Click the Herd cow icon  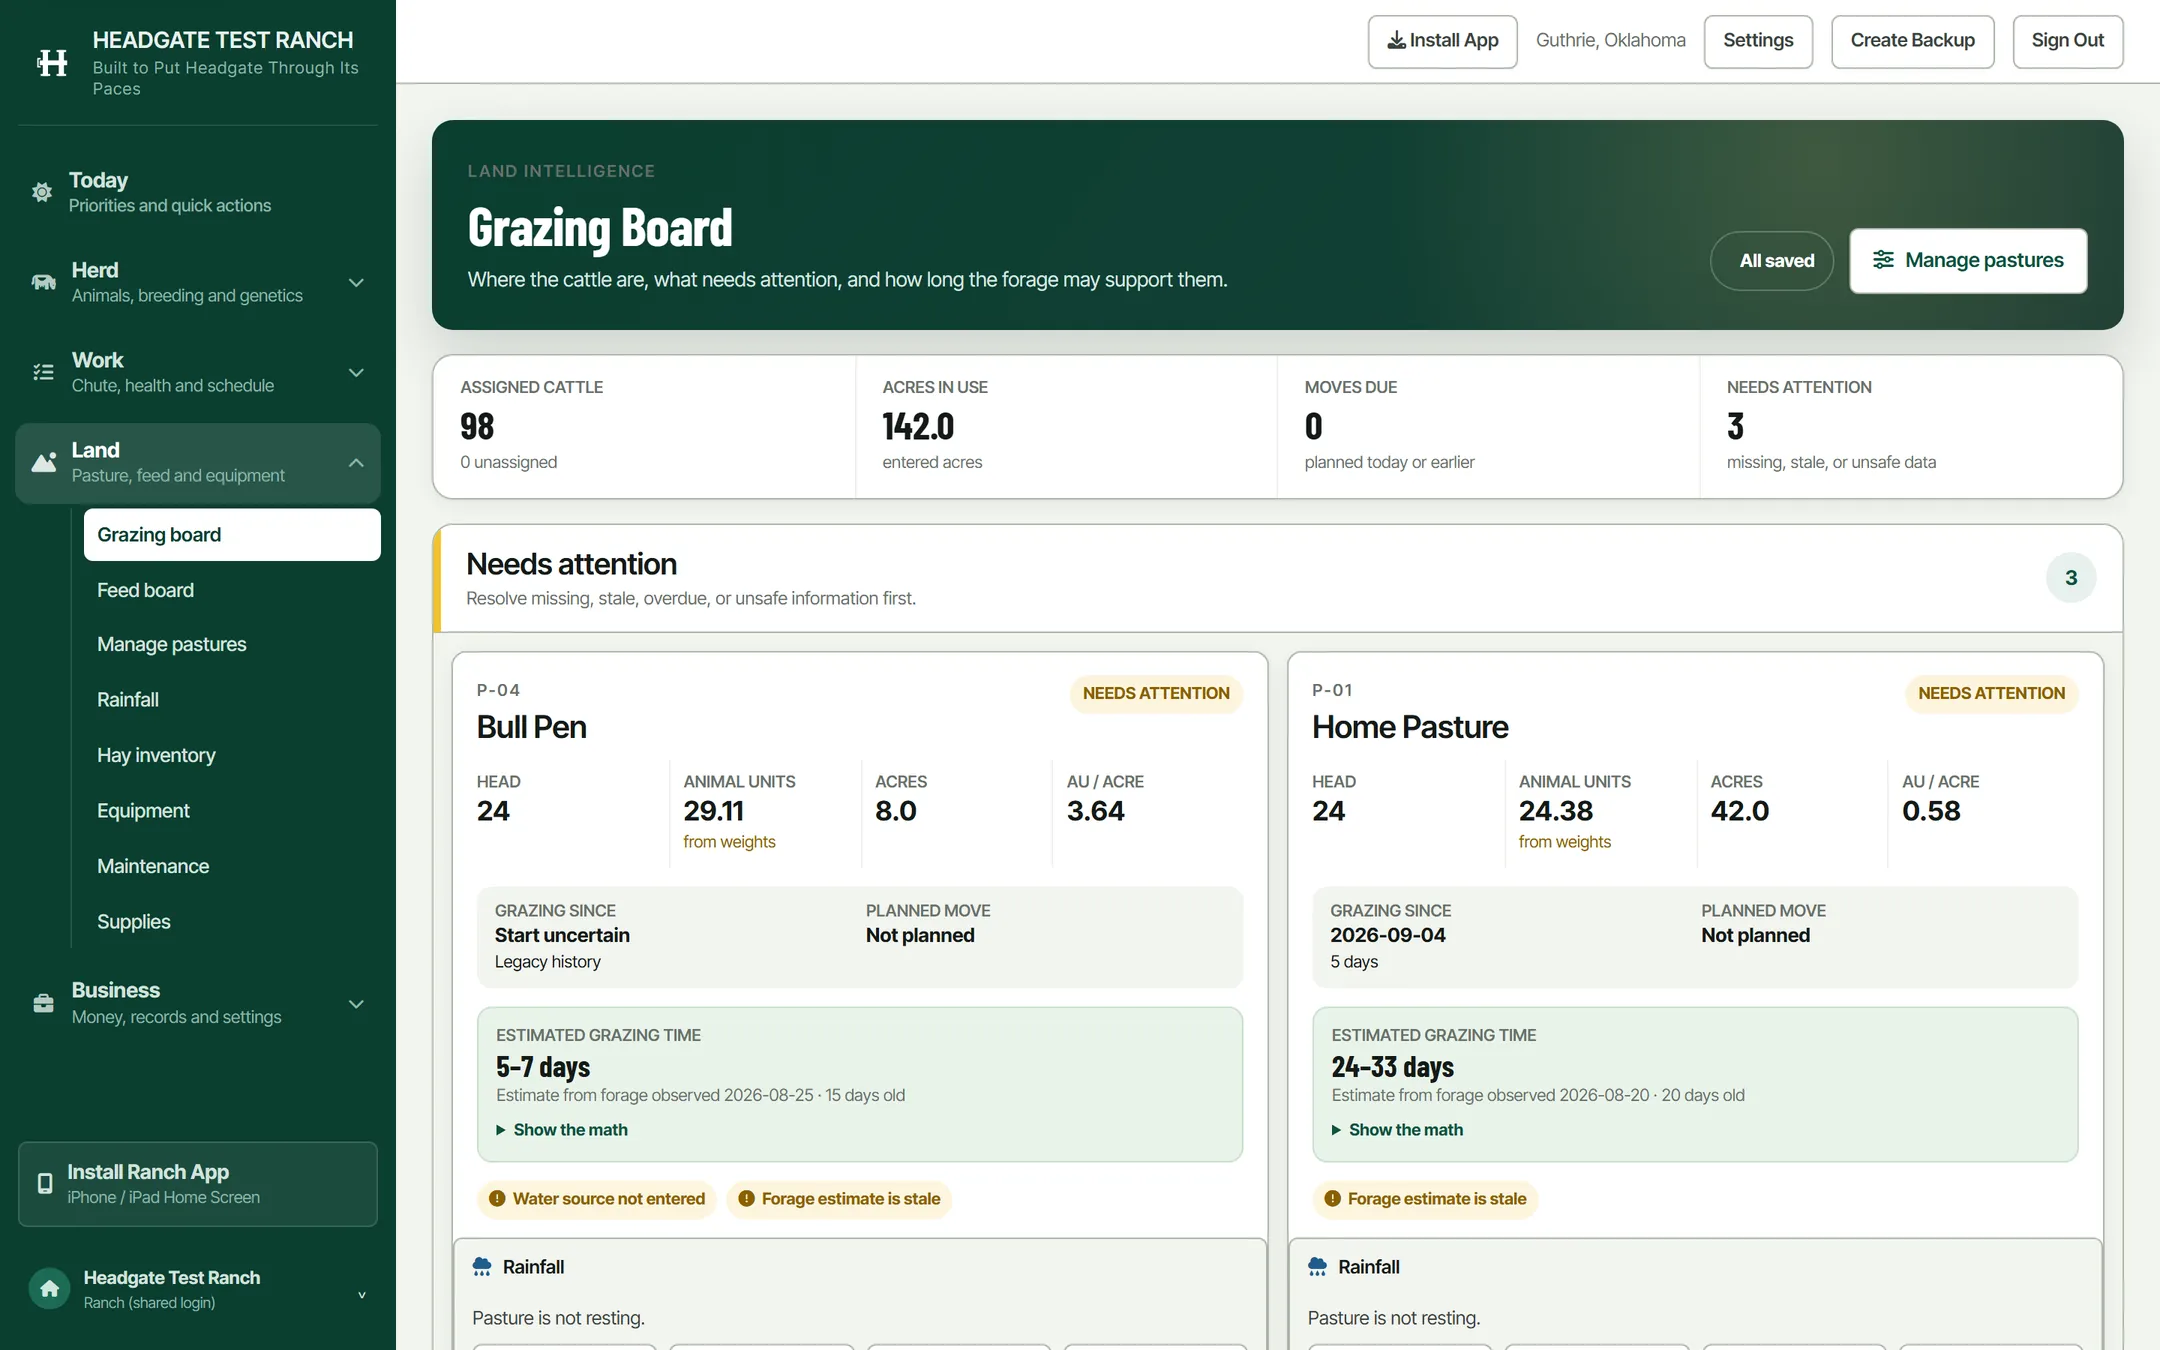(x=43, y=282)
